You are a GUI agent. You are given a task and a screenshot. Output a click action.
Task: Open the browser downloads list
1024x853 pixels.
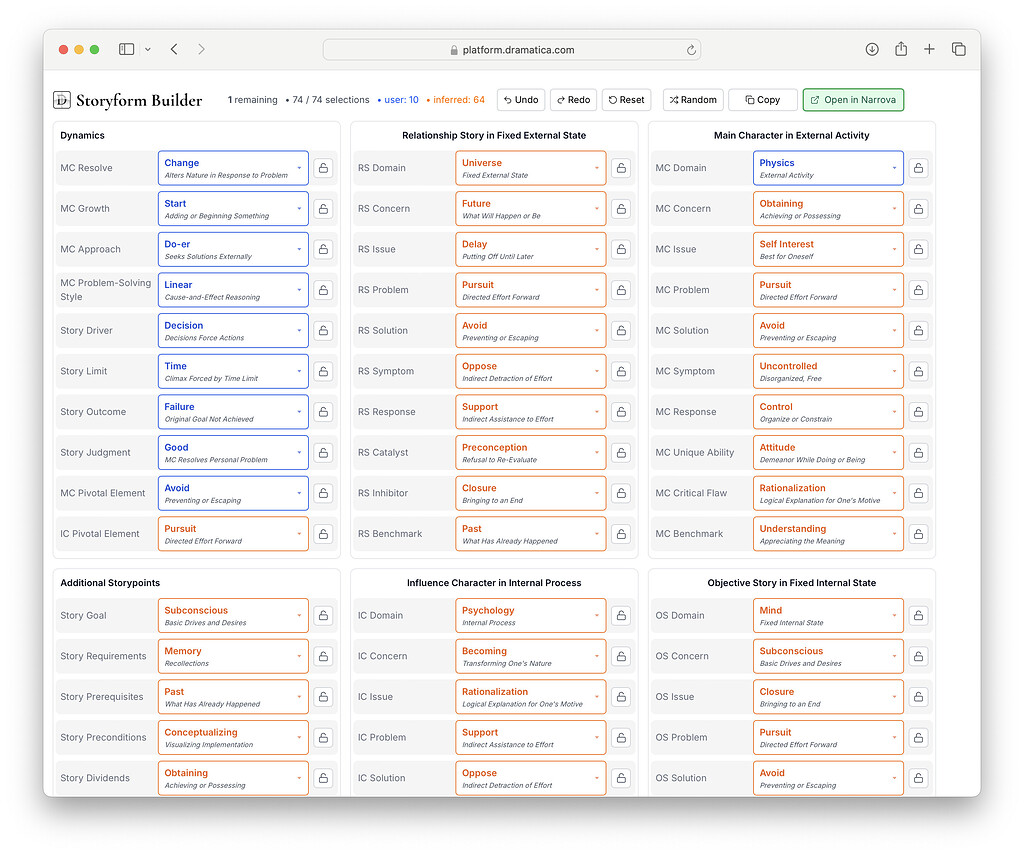pos(871,48)
